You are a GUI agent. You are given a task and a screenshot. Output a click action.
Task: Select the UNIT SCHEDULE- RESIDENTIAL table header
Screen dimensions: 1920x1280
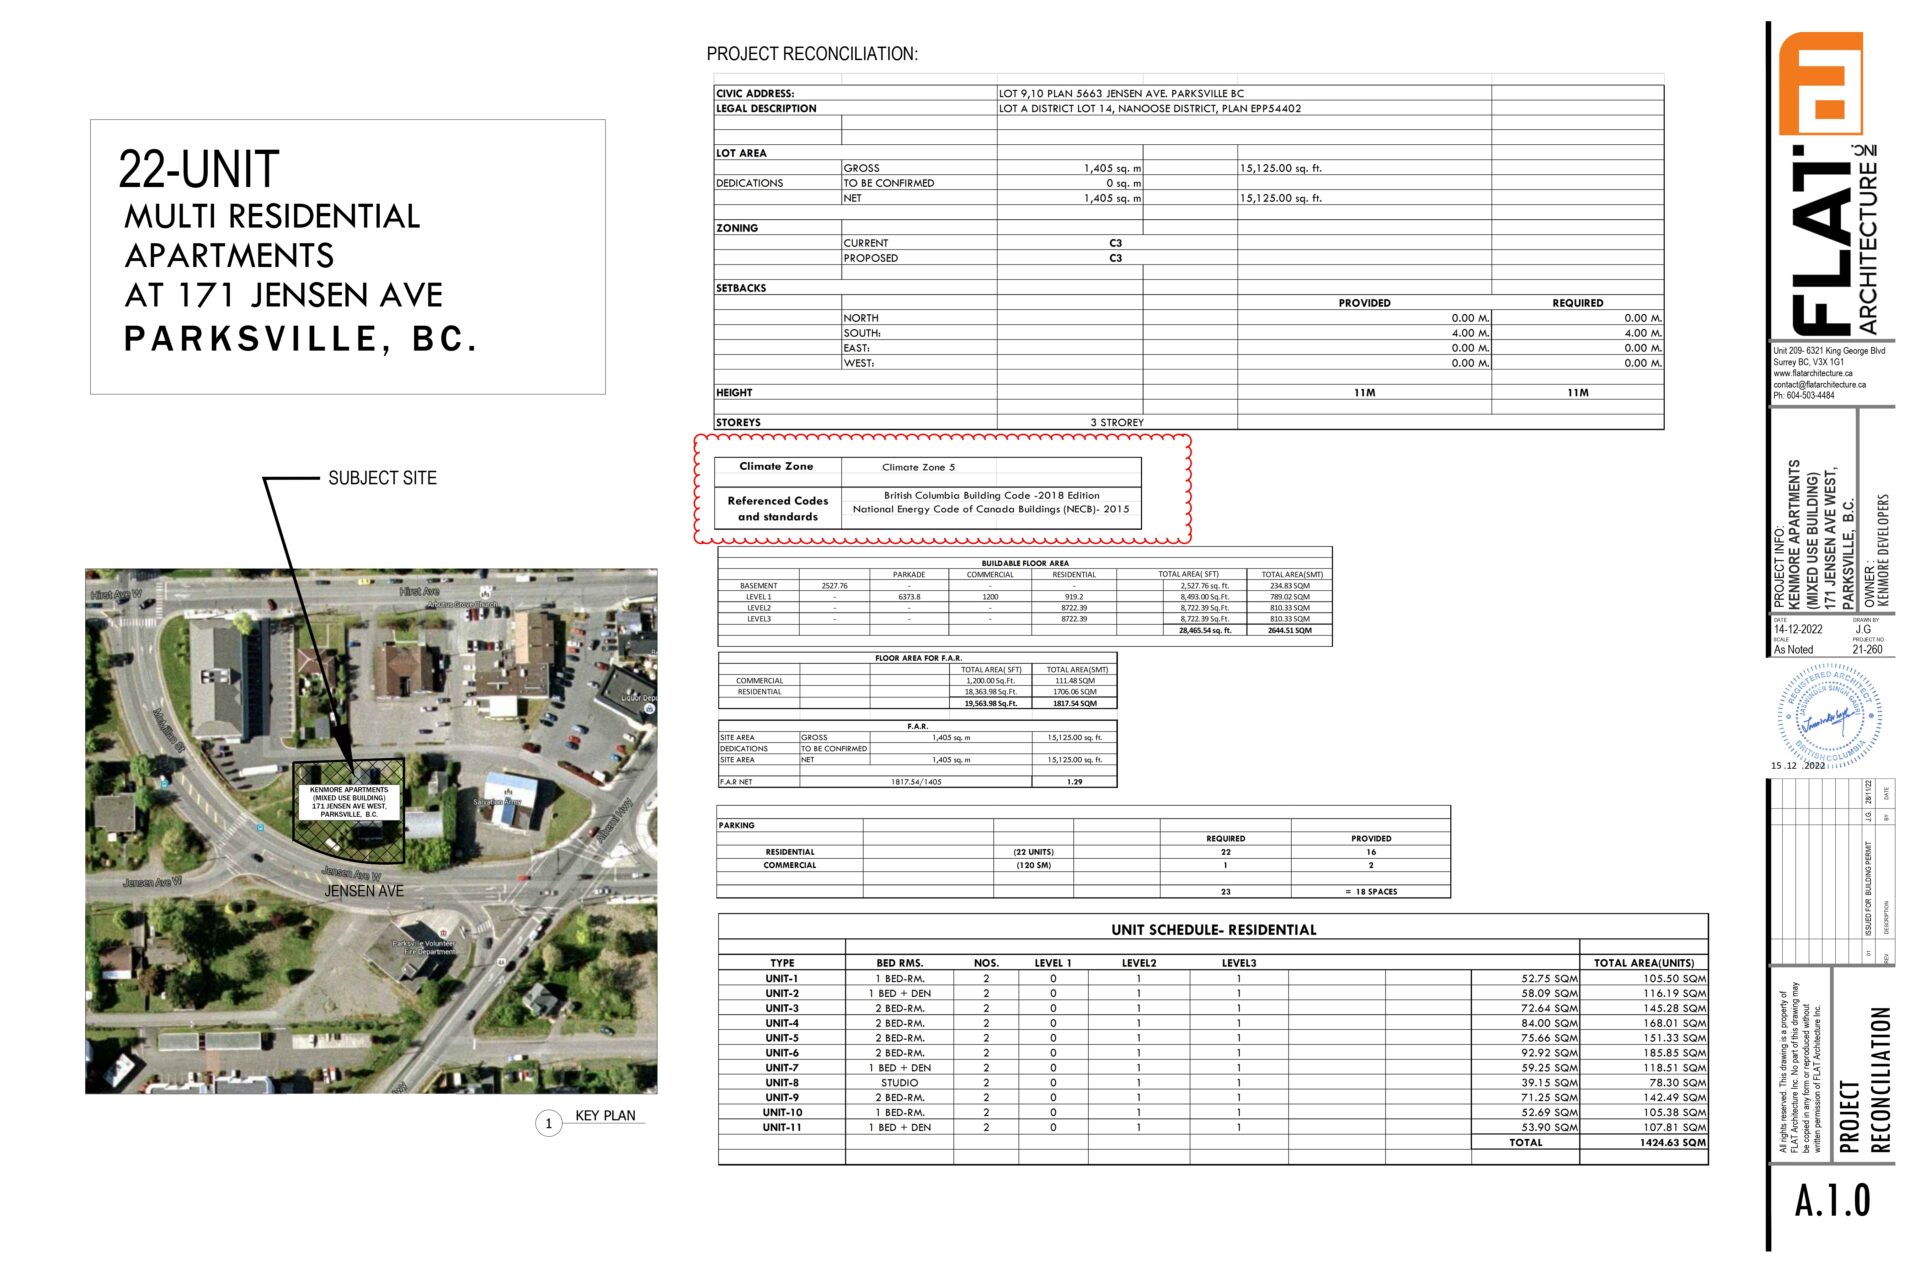(1213, 929)
